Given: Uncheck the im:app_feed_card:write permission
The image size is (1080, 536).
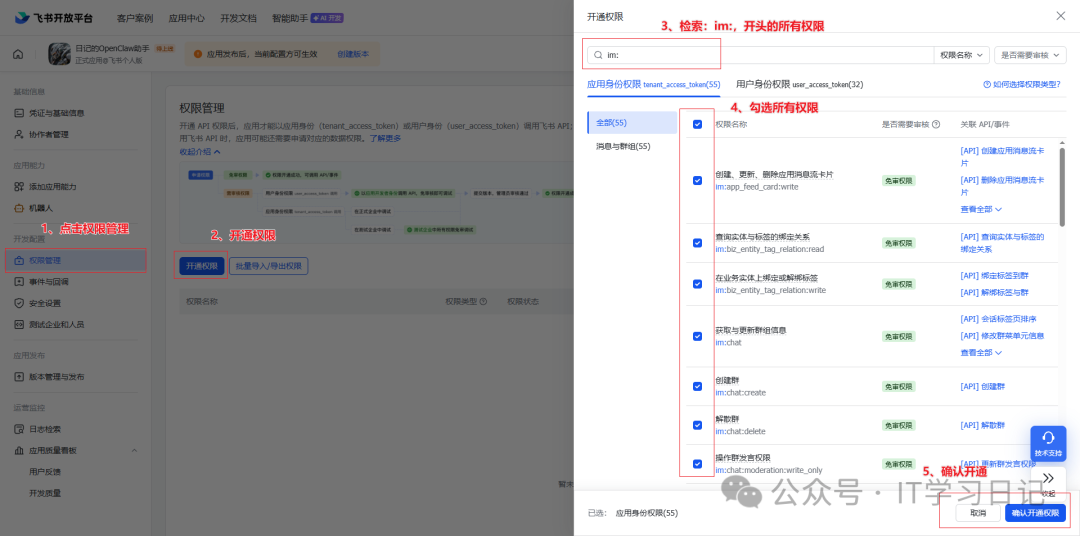Looking at the screenshot, I should coord(697,181).
